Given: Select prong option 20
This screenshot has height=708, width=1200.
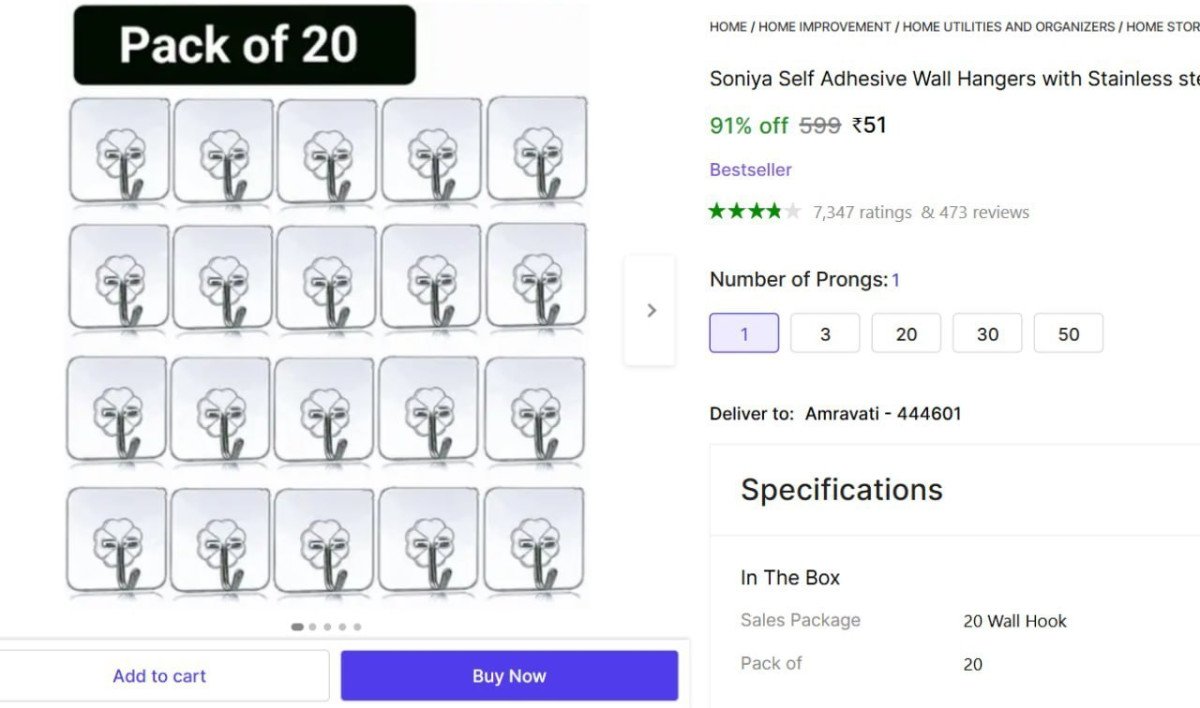Looking at the screenshot, I should tap(905, 333).
